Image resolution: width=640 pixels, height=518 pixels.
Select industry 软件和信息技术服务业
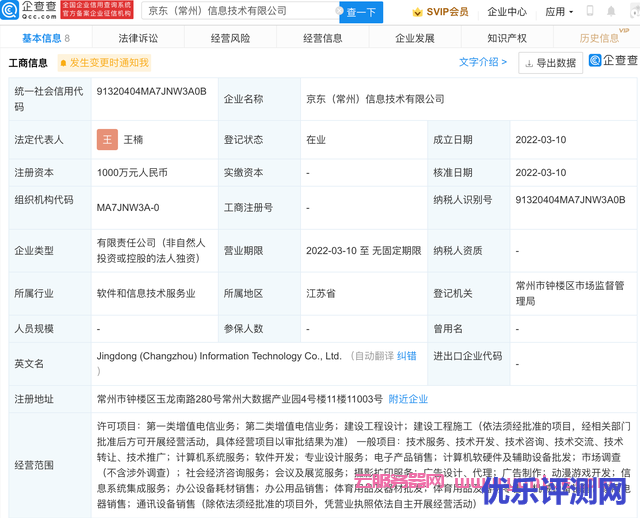(x=146, y=293)
